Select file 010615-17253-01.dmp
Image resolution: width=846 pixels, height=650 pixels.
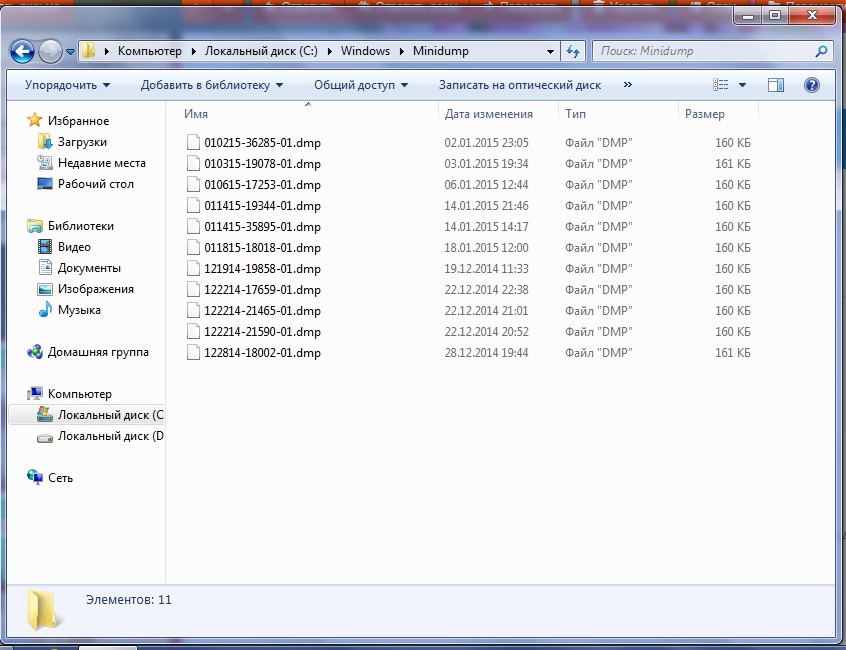click(x=262, y=185)
